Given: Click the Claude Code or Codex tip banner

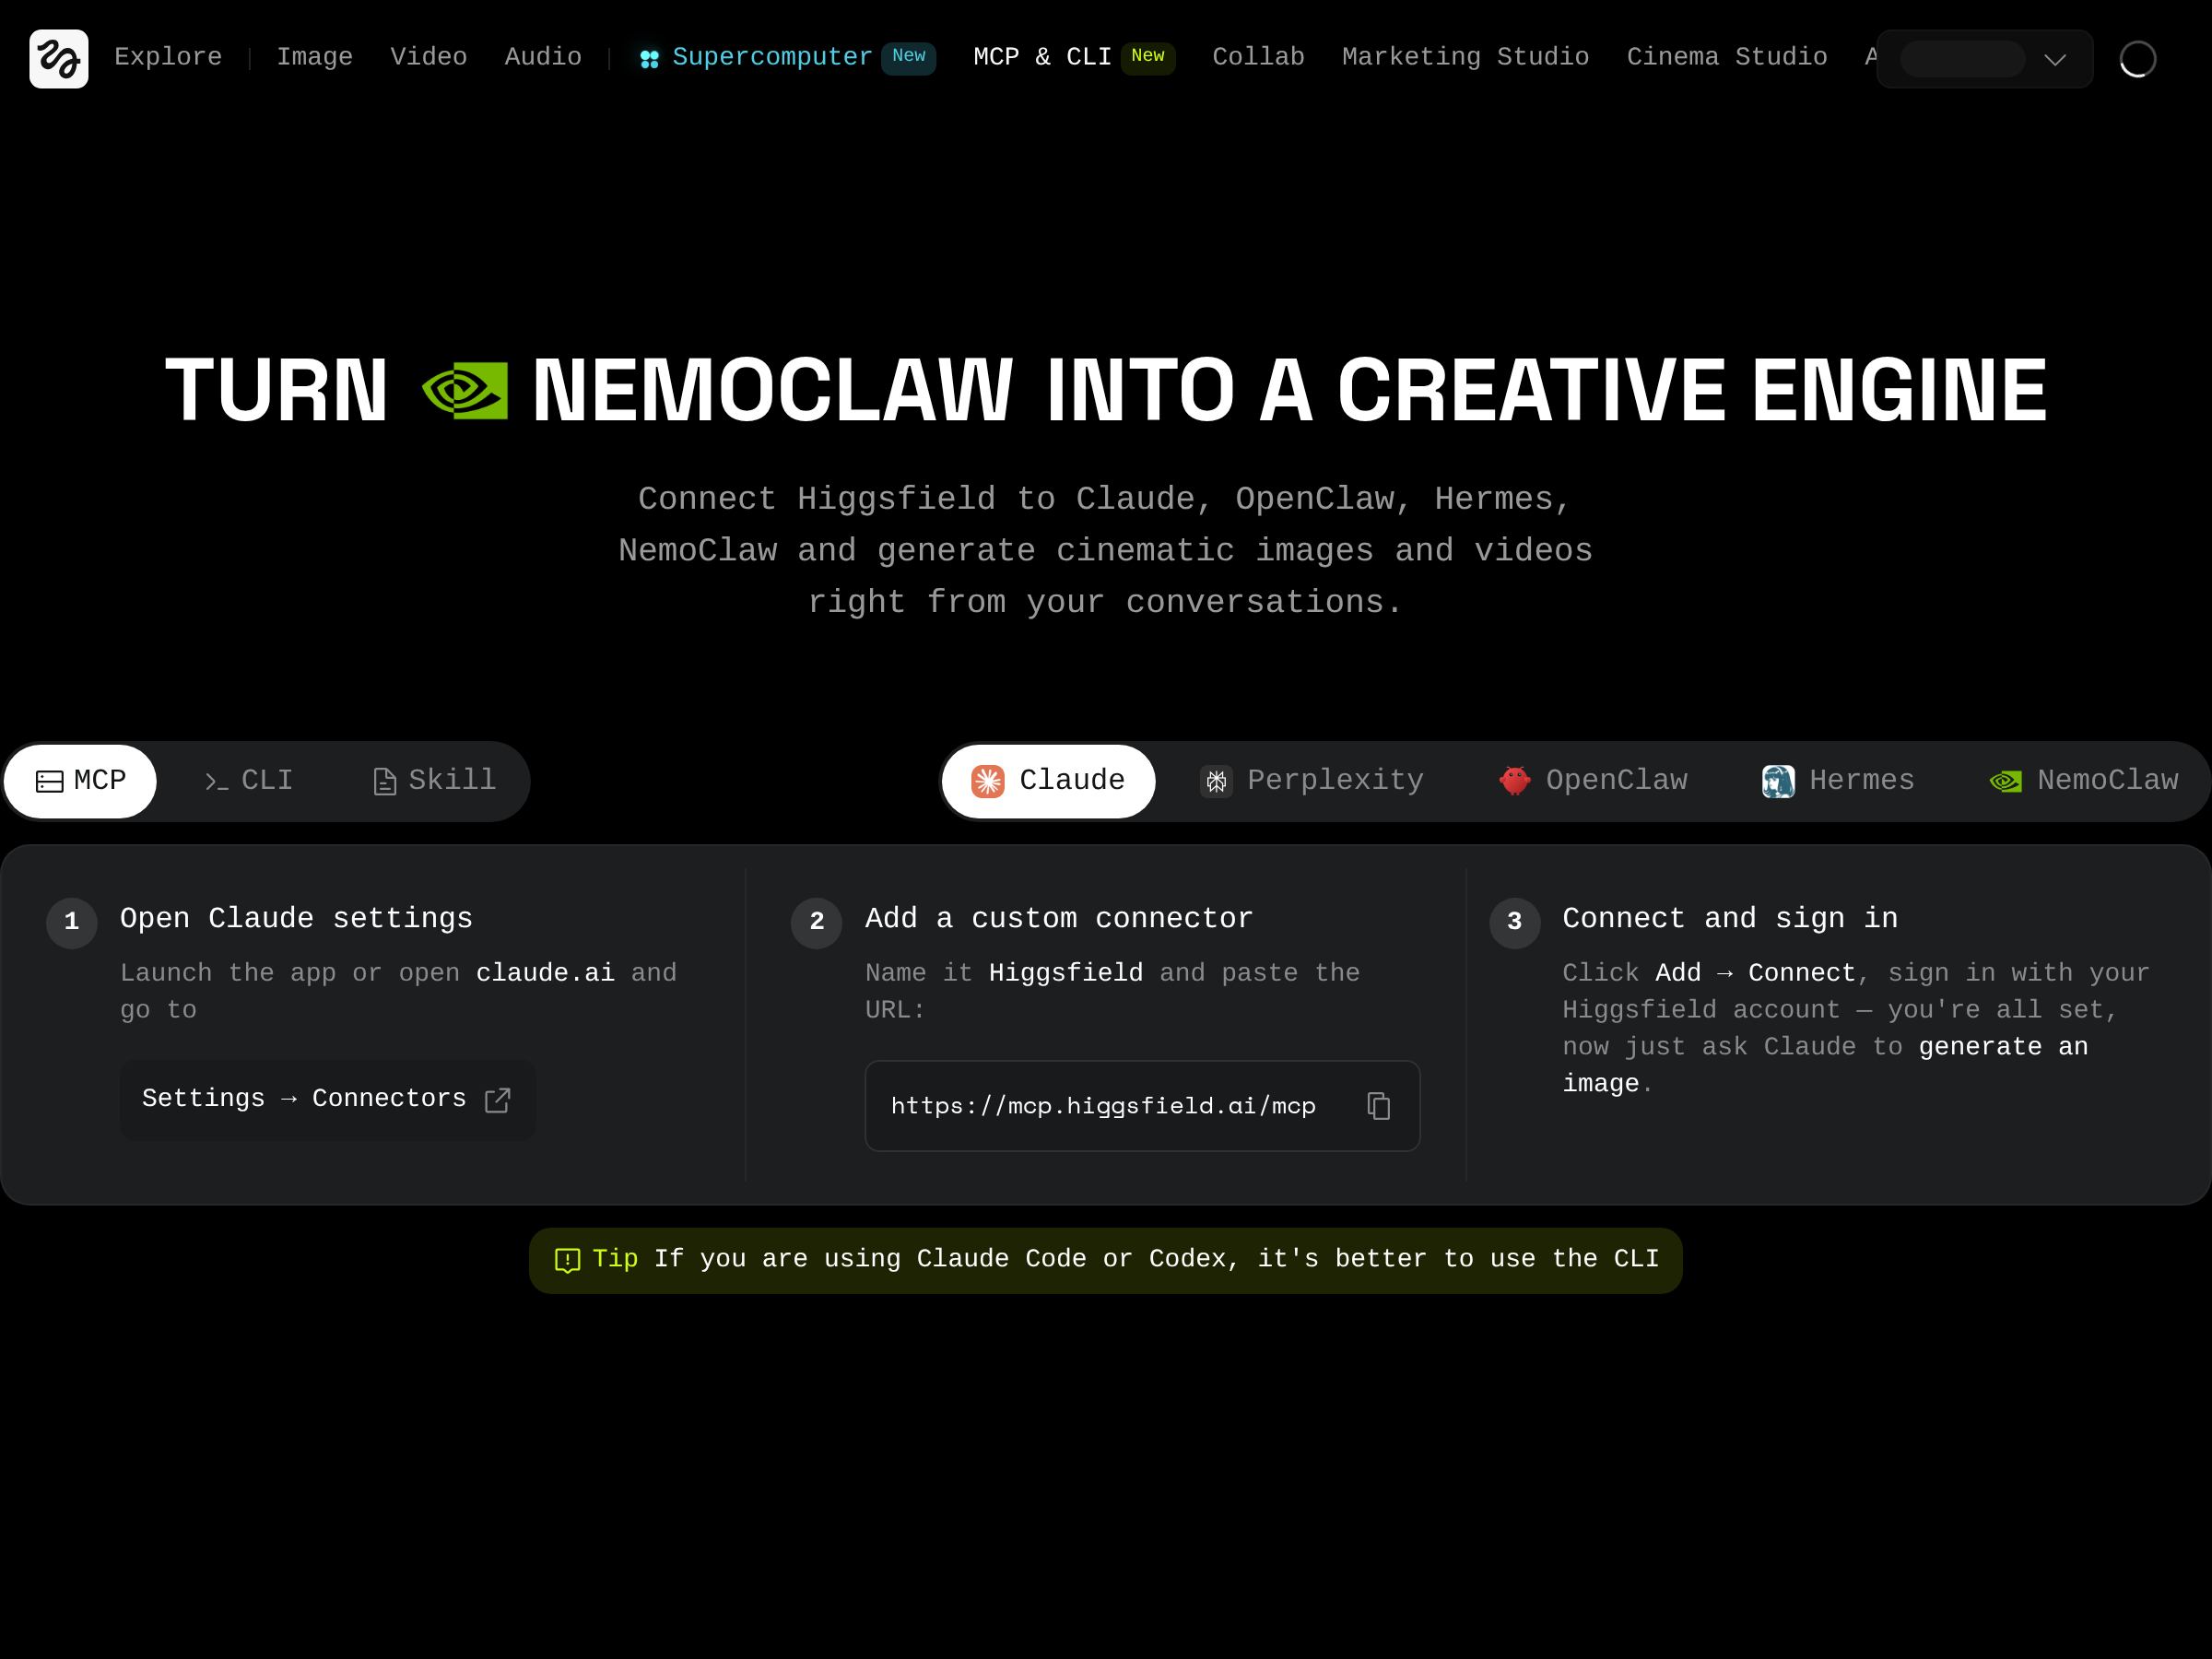Looking at the screenshot, I should pos(1106,1260).
